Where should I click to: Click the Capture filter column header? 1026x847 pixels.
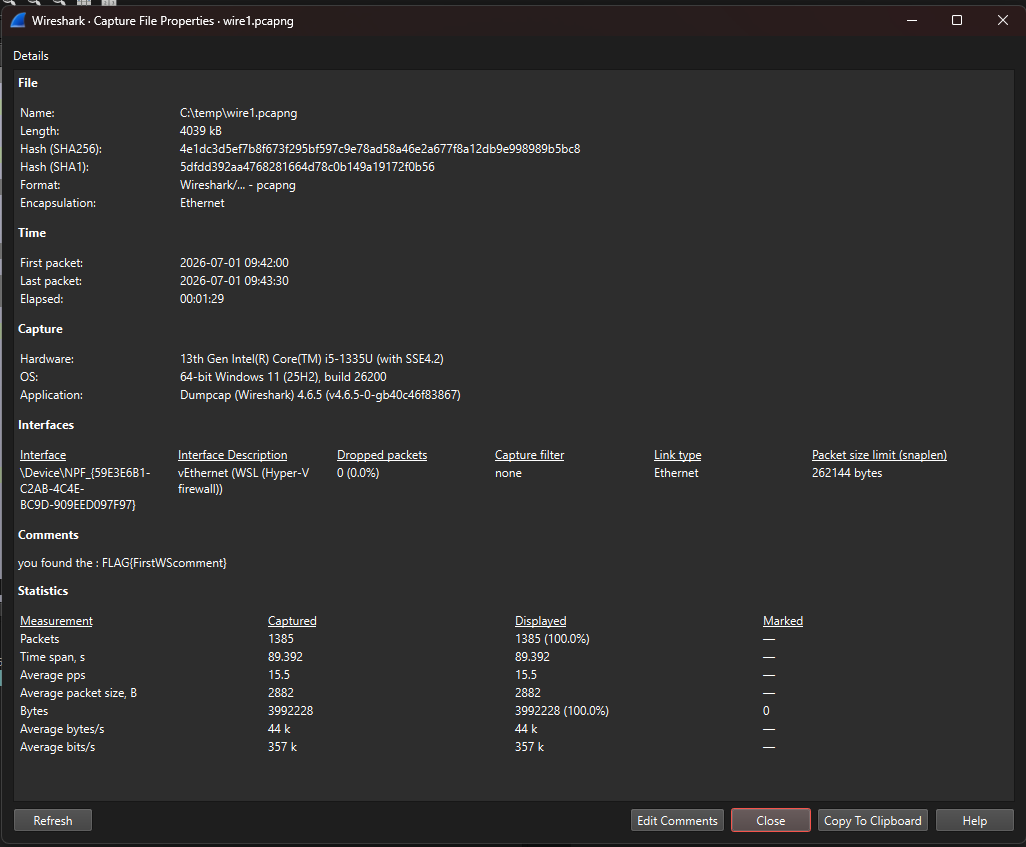click(529, 455)
